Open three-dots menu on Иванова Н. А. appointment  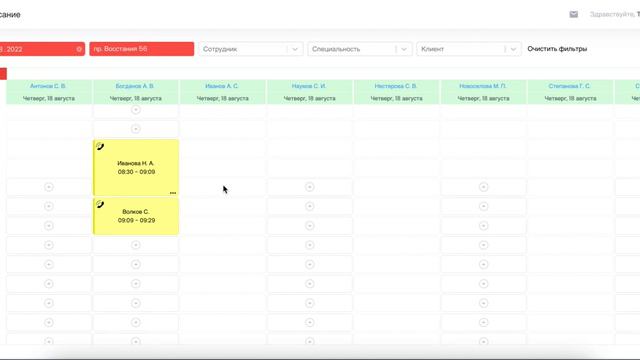173,193
